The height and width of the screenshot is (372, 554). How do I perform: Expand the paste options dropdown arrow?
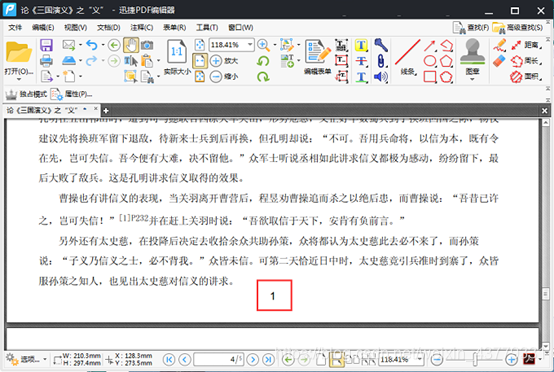click(158, 61)
